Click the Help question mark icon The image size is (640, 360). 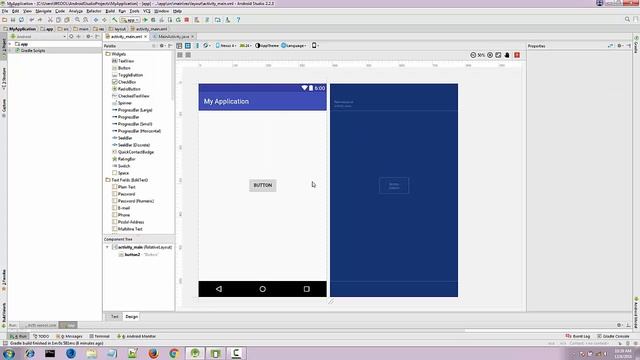pos(238,20)
